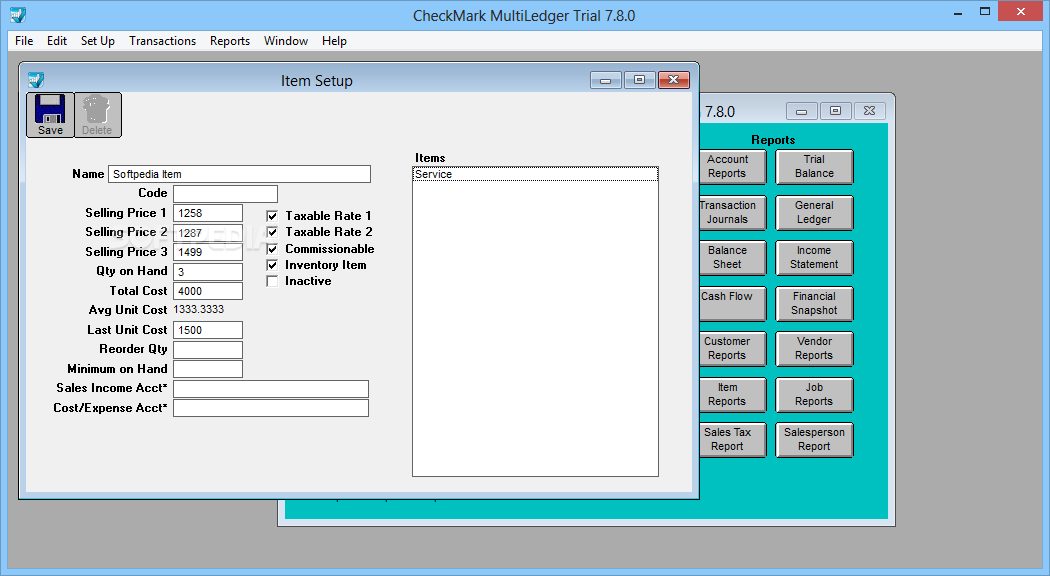Open the Help menu
The image size is (1050, 576).
click(334, 41)
